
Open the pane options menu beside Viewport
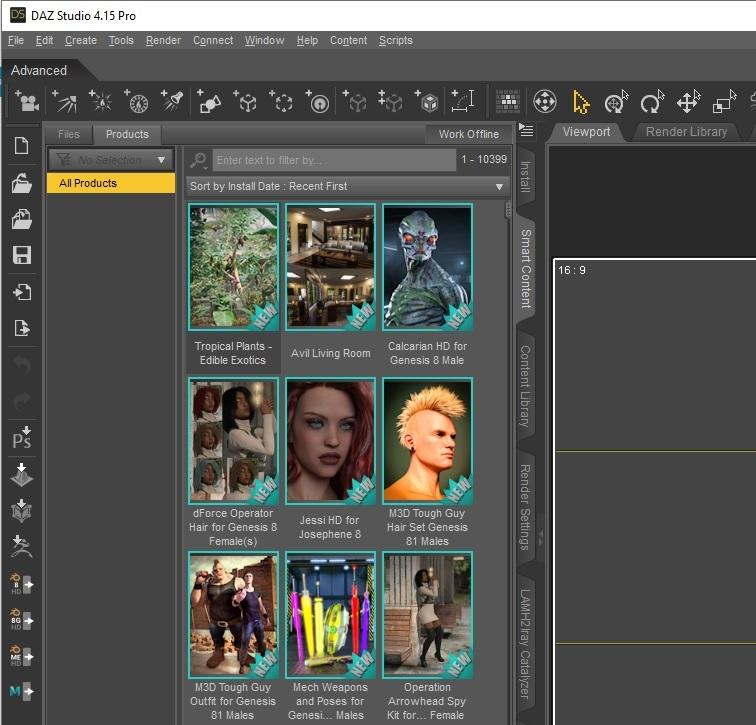527,132
